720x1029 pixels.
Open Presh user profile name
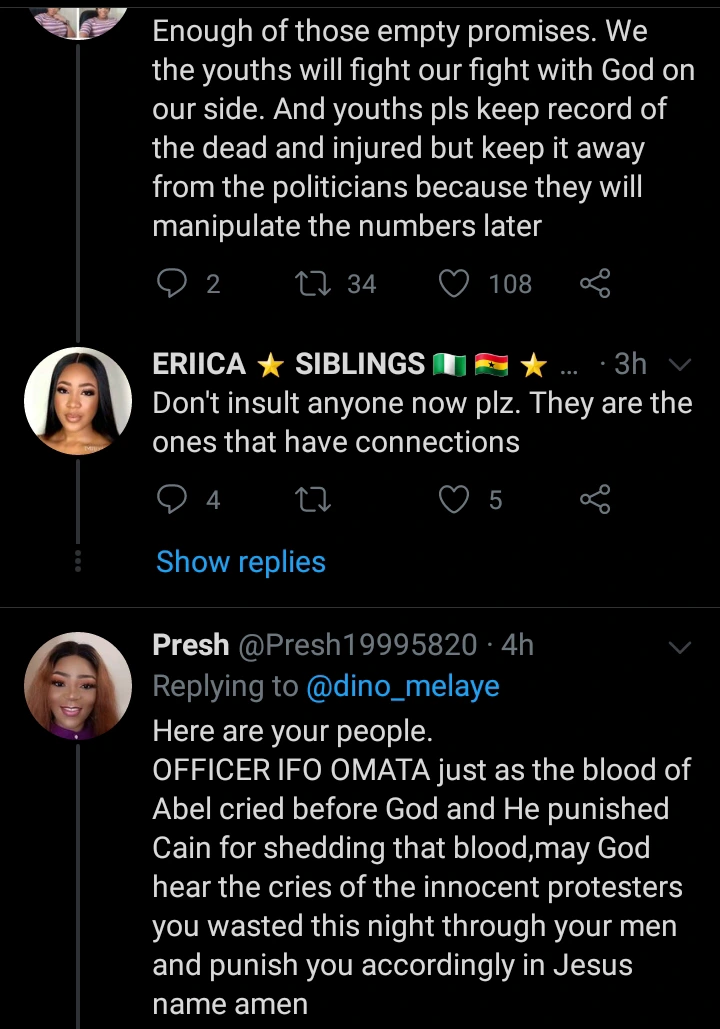(190, 646)
